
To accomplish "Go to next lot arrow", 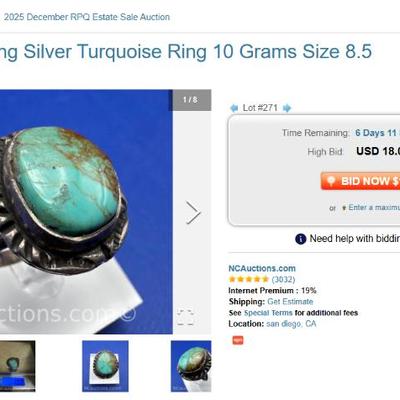I will point(287,108).
